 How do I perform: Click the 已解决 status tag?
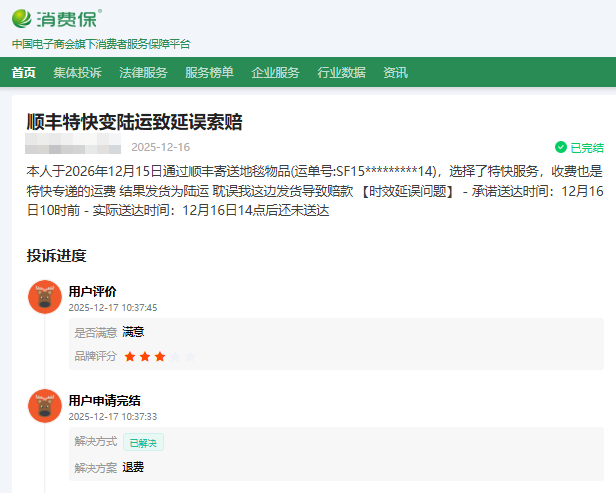(x=143, y=442)
